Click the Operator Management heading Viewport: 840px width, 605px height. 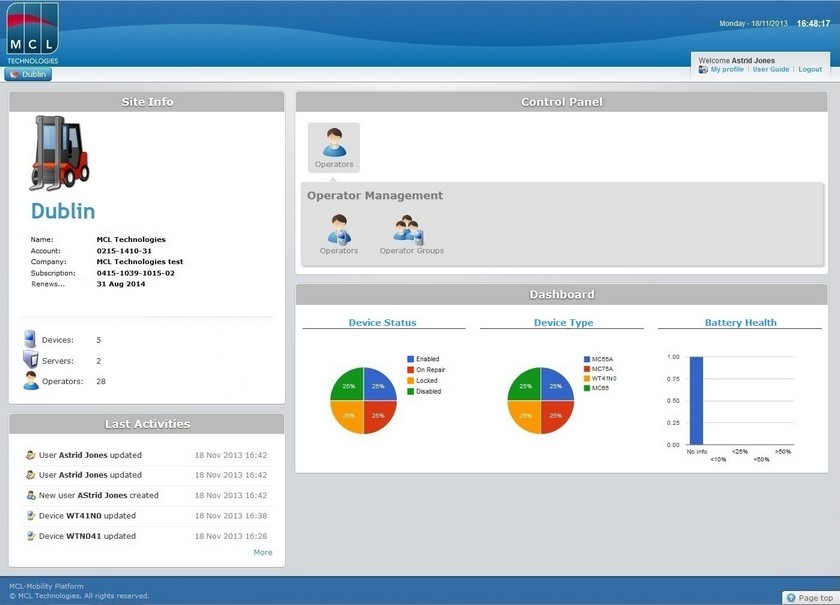[x=374, y=196]
